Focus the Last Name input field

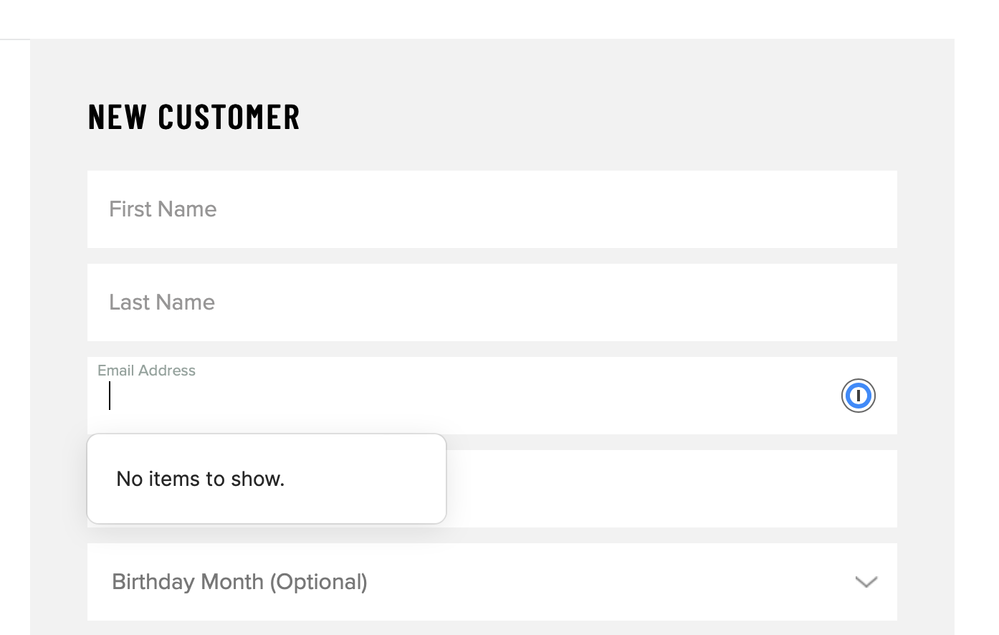491,303
